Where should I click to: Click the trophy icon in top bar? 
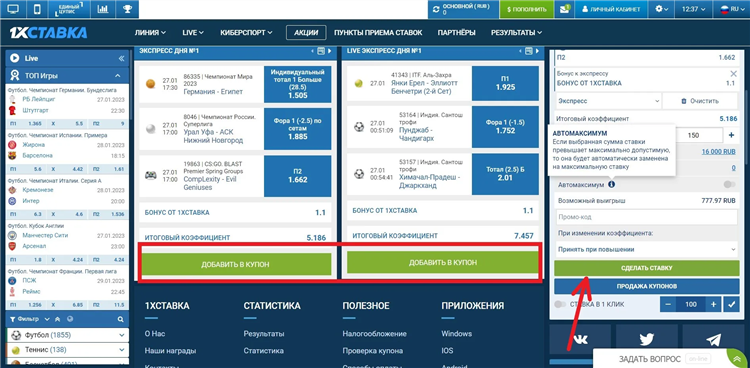point(127,9)
